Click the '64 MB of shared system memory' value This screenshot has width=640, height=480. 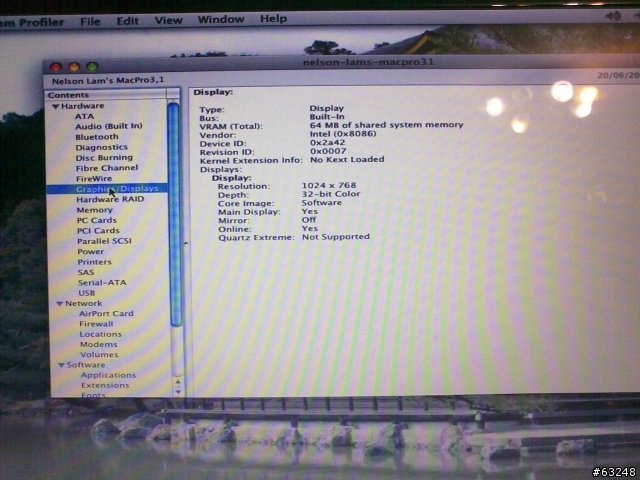387,125
